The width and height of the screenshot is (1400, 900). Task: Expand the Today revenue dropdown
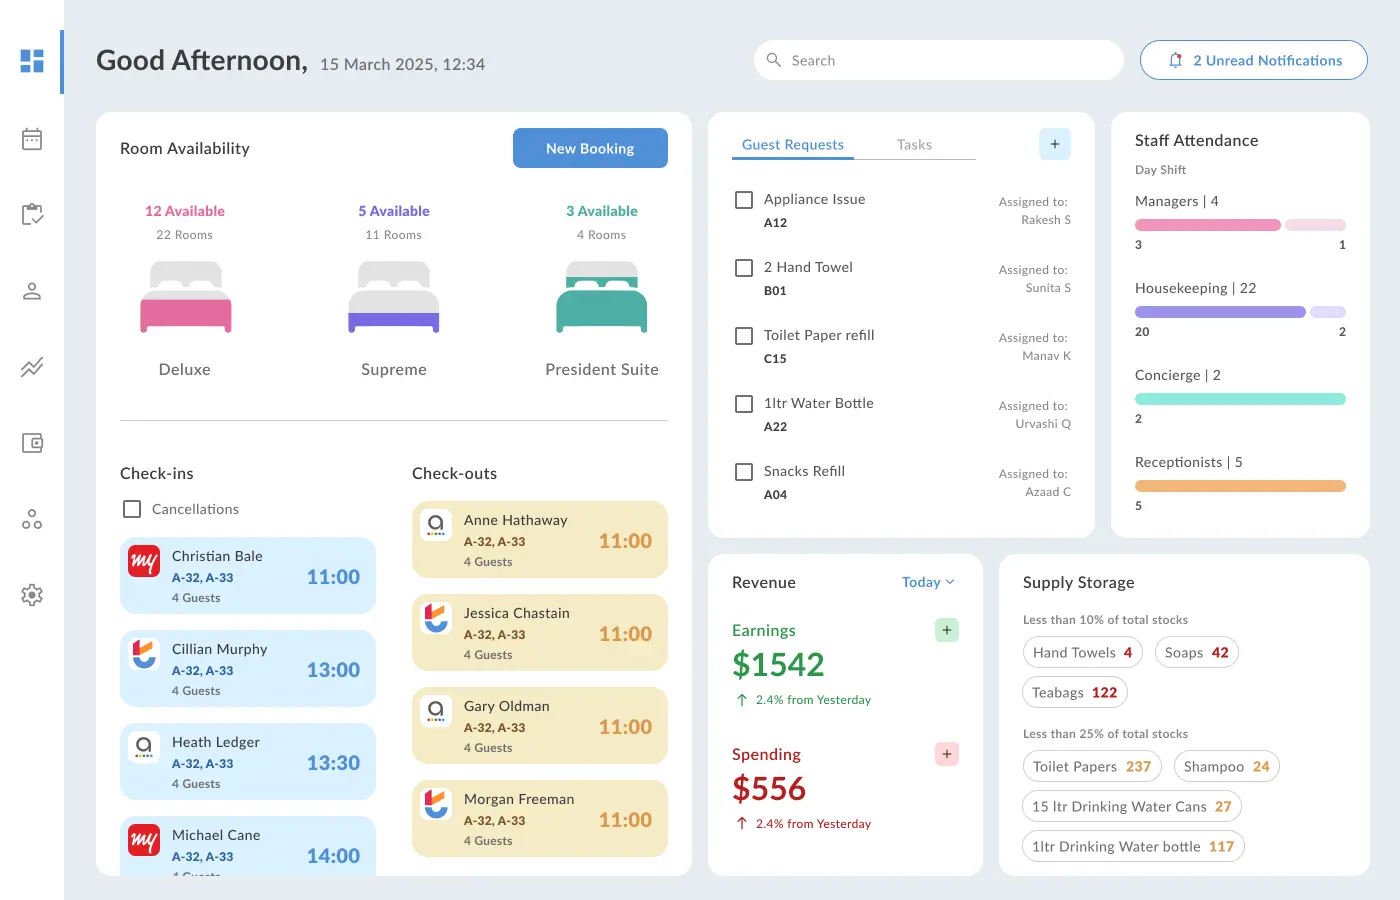point(928,582)
